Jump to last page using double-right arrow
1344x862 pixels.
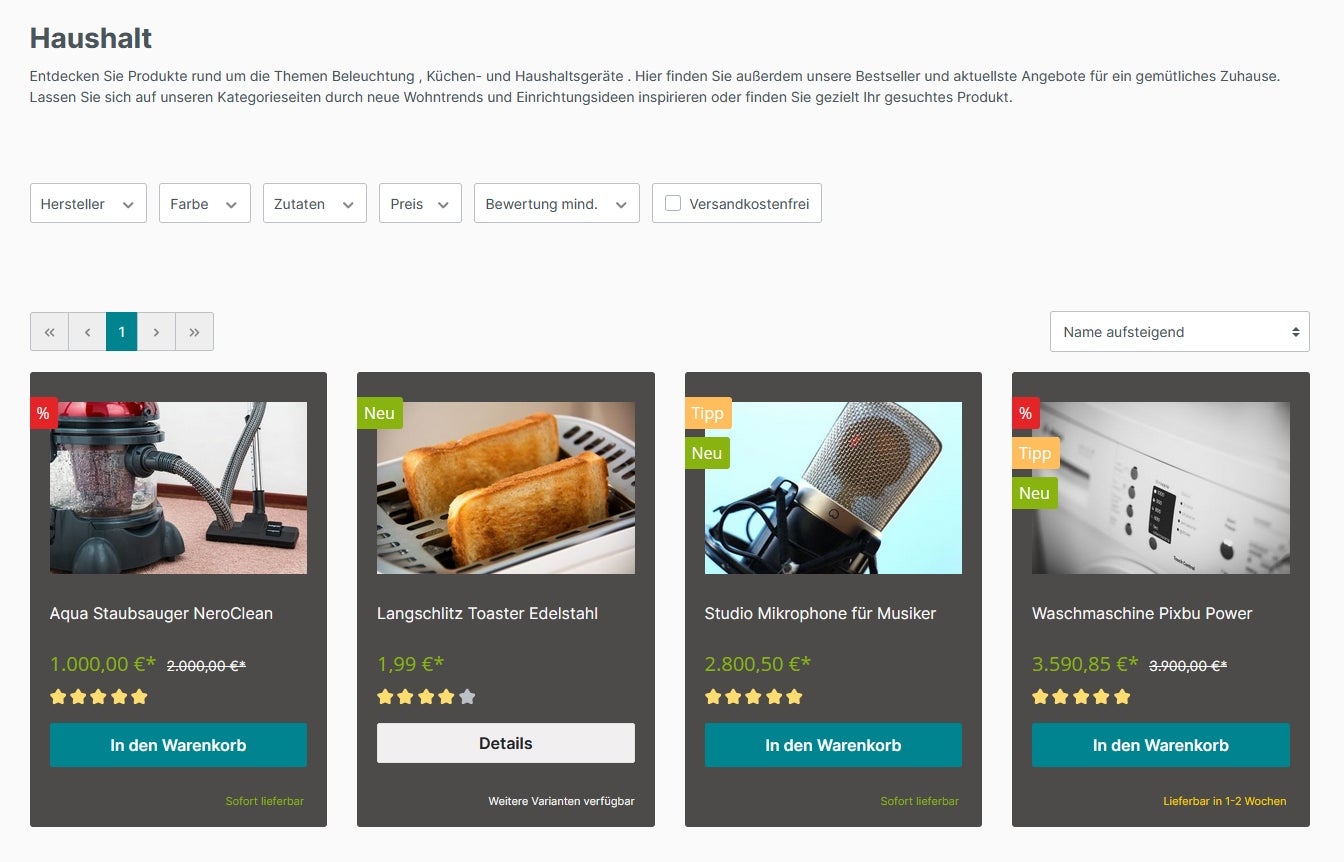coord(194,332)
